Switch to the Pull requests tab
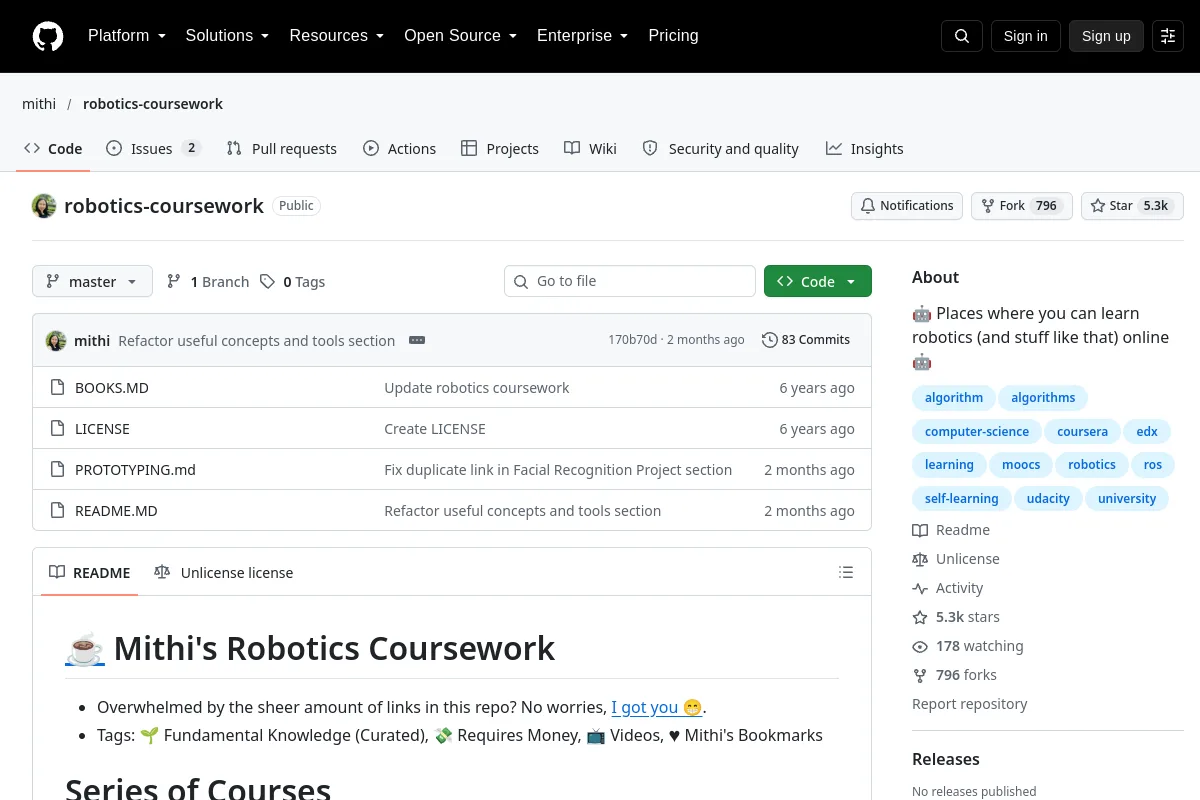The height and width of the screenshot is (800, 1200). [x=282, y=149]
